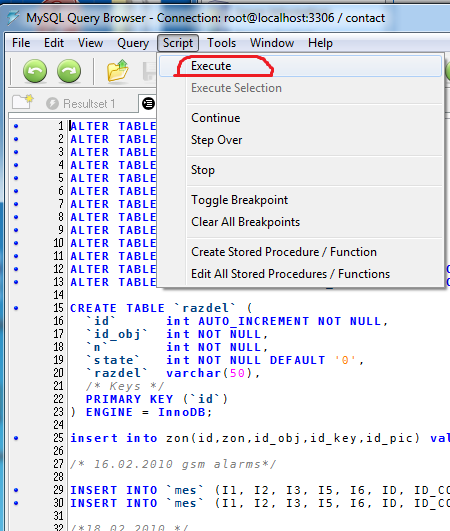Click the /* Keys */ comment
Viewport: 450px width, 531px height.
coord(125,386)
